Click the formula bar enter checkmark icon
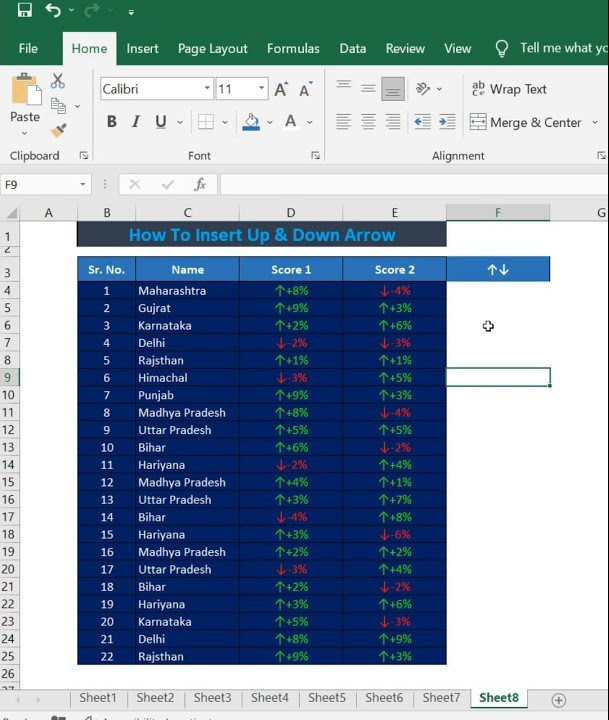The width and height of the screenshot is (609, 720). click(168, 185)
